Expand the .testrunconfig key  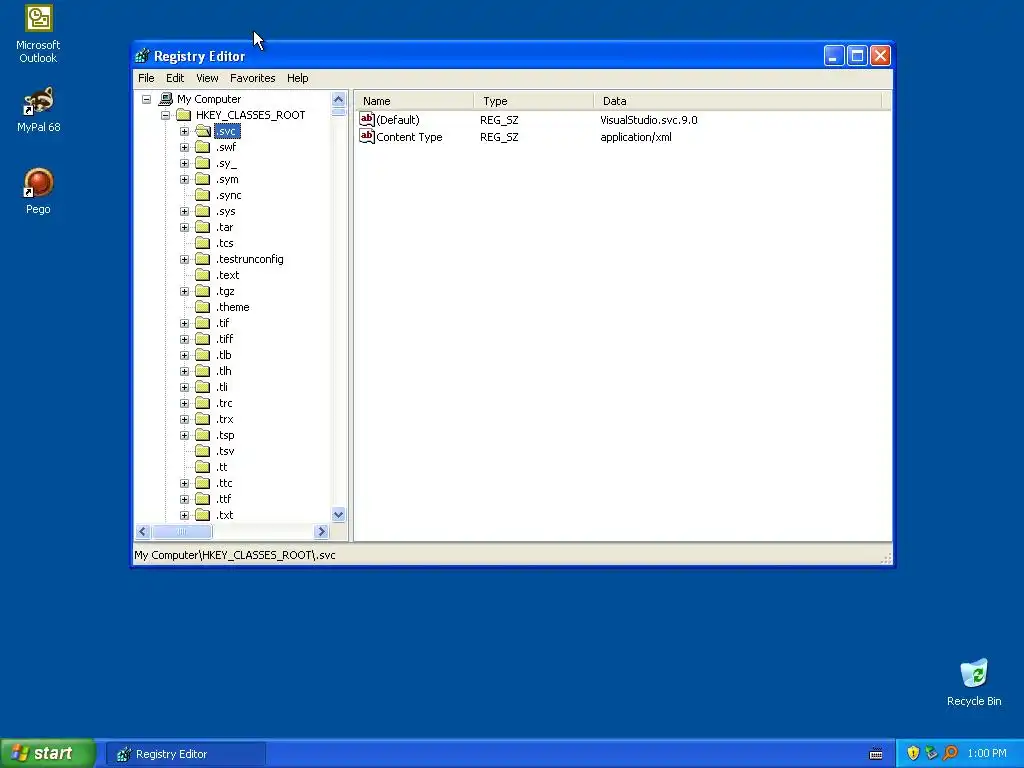[185, 259]
